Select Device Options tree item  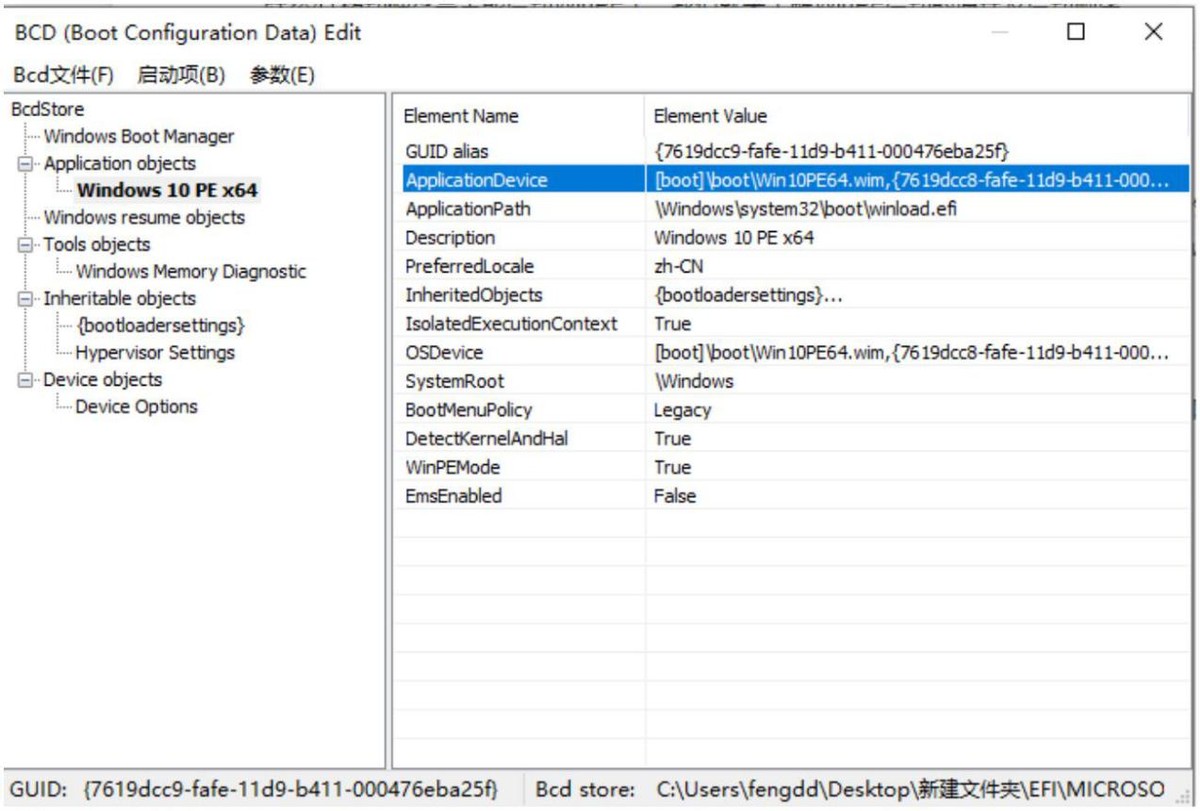point(136,406)
